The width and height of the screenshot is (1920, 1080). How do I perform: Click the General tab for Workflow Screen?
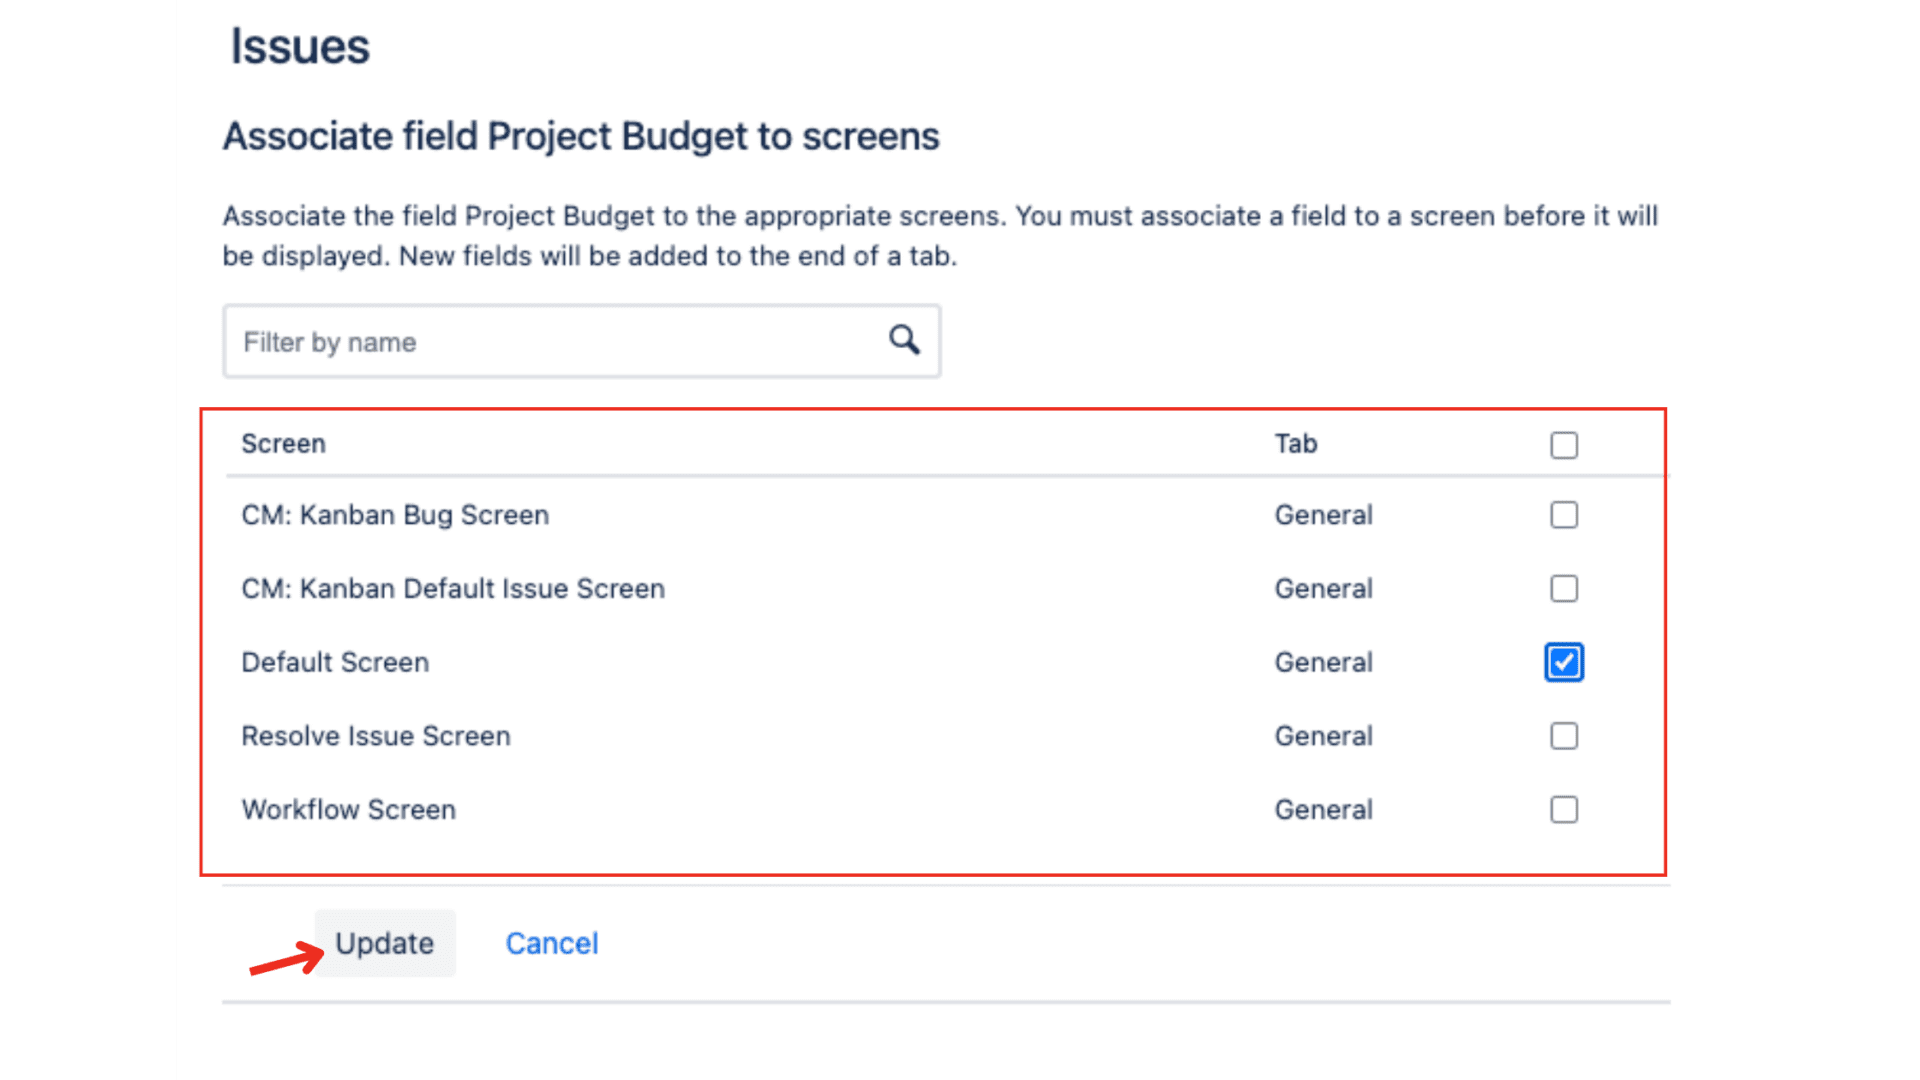coord(1323,809)
